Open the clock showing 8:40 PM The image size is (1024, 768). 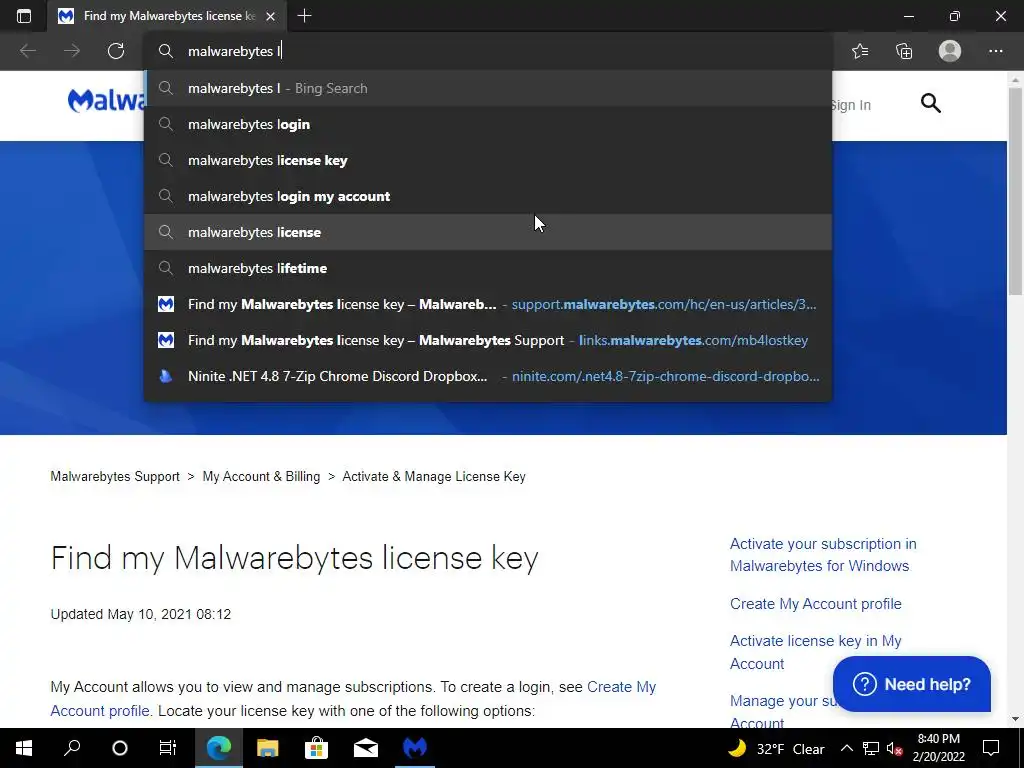pos(938,748)
